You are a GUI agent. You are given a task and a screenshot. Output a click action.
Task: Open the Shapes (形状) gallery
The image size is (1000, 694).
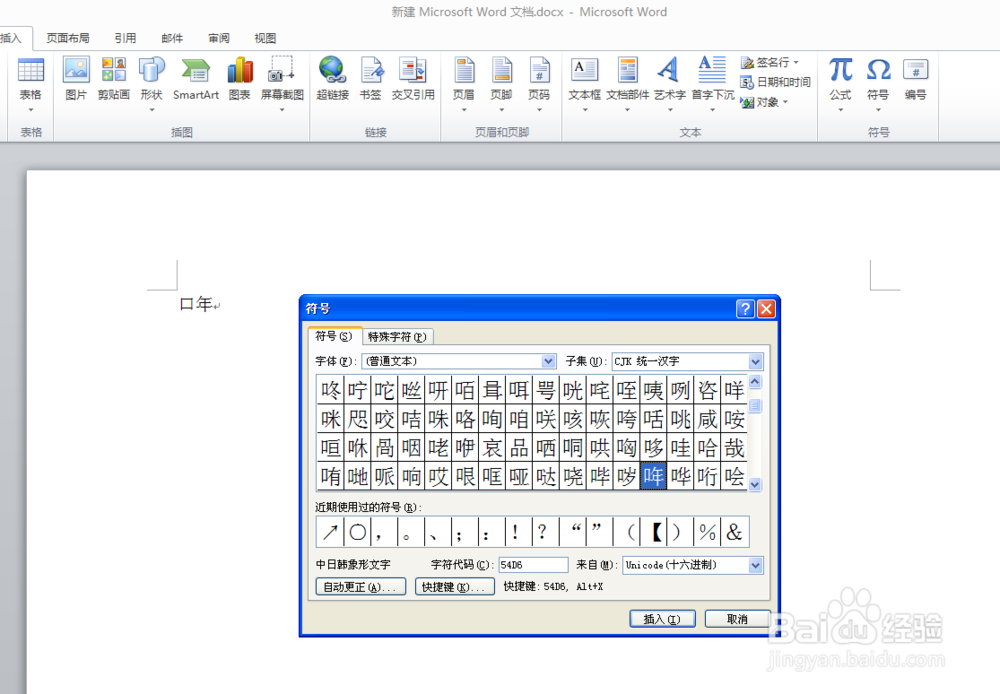[x=152, y=79]
